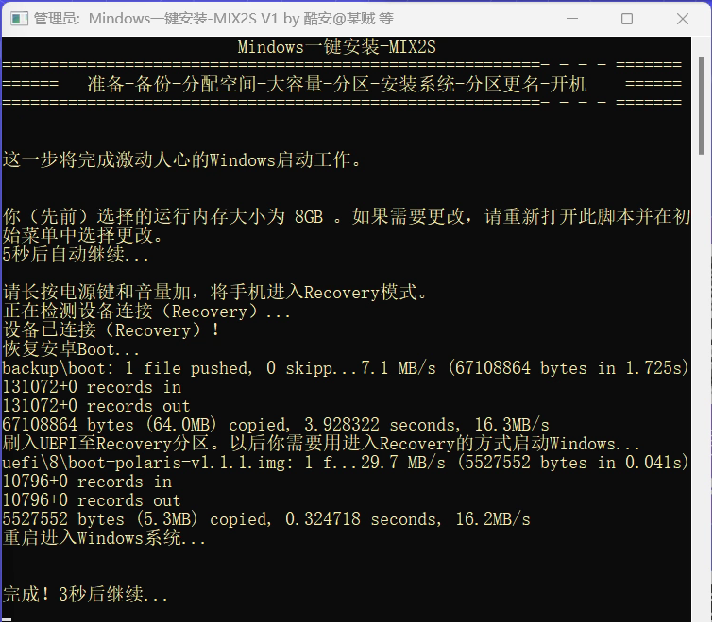Click the console app icon in title bar
The width and height of the screenshot is (712, 622).
click(x=18, y=18)
